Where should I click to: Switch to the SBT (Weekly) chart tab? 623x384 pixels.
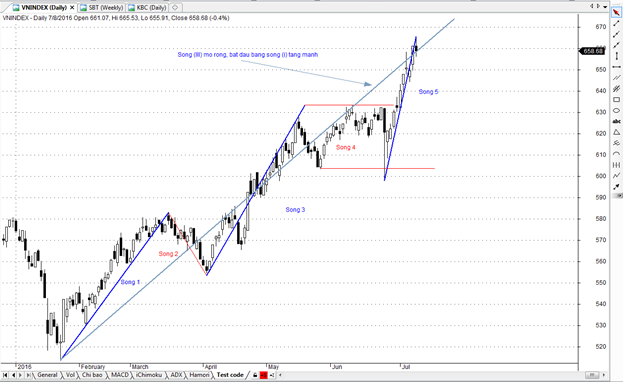click(x=102, y=8)
